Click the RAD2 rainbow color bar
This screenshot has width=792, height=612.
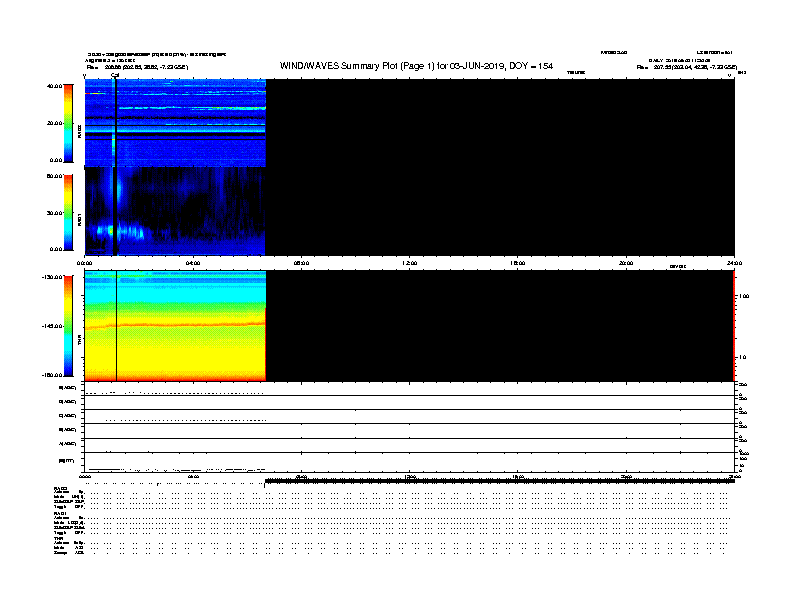click(68, 123)
